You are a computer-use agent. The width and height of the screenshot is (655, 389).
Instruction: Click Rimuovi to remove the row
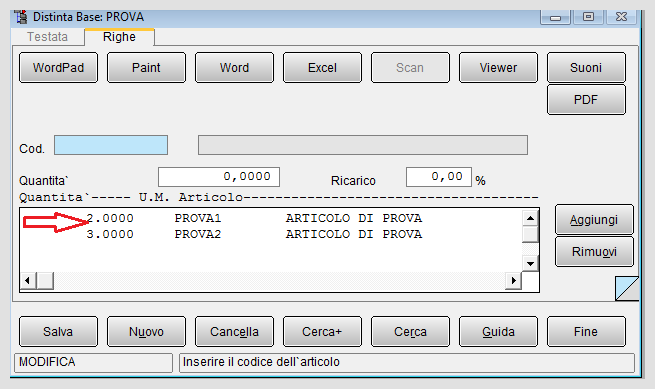(594, 252)
